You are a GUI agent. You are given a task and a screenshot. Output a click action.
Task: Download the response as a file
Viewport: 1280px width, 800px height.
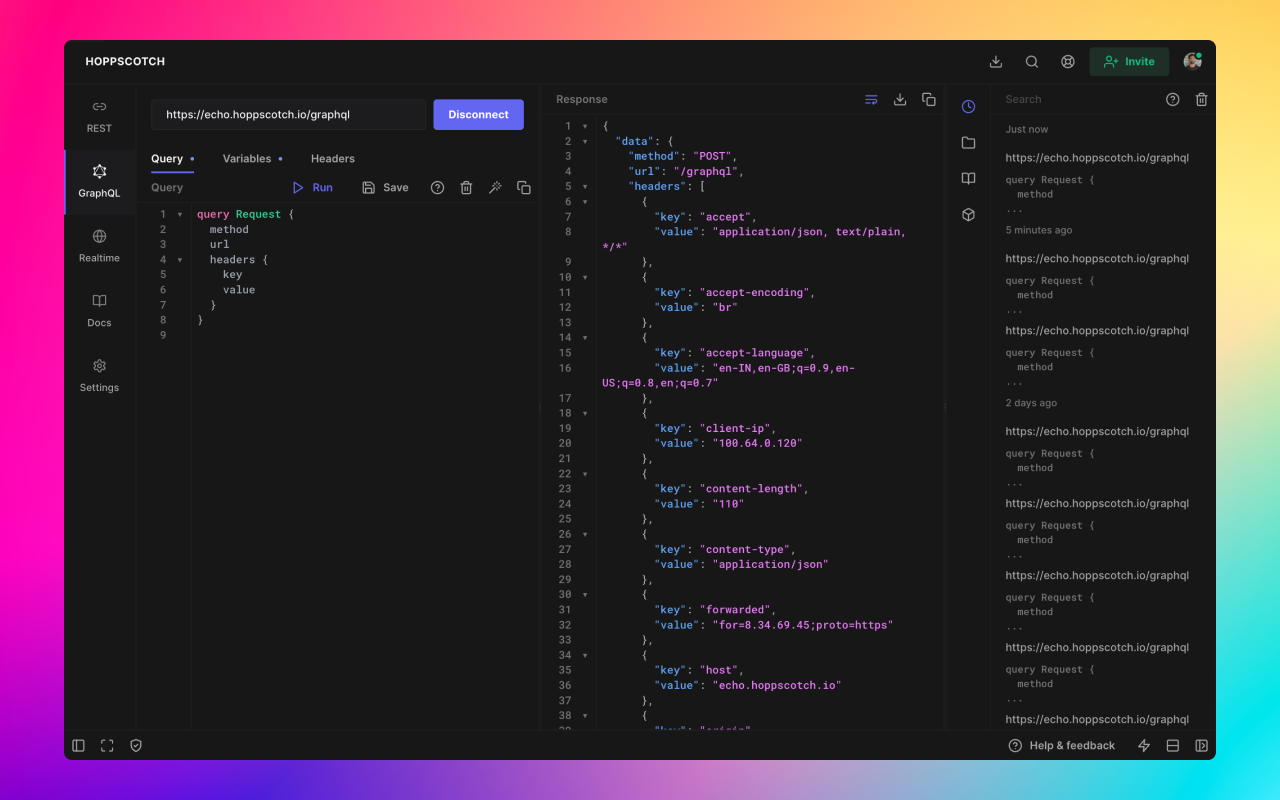pyautogui.click(x=900, y=100)
